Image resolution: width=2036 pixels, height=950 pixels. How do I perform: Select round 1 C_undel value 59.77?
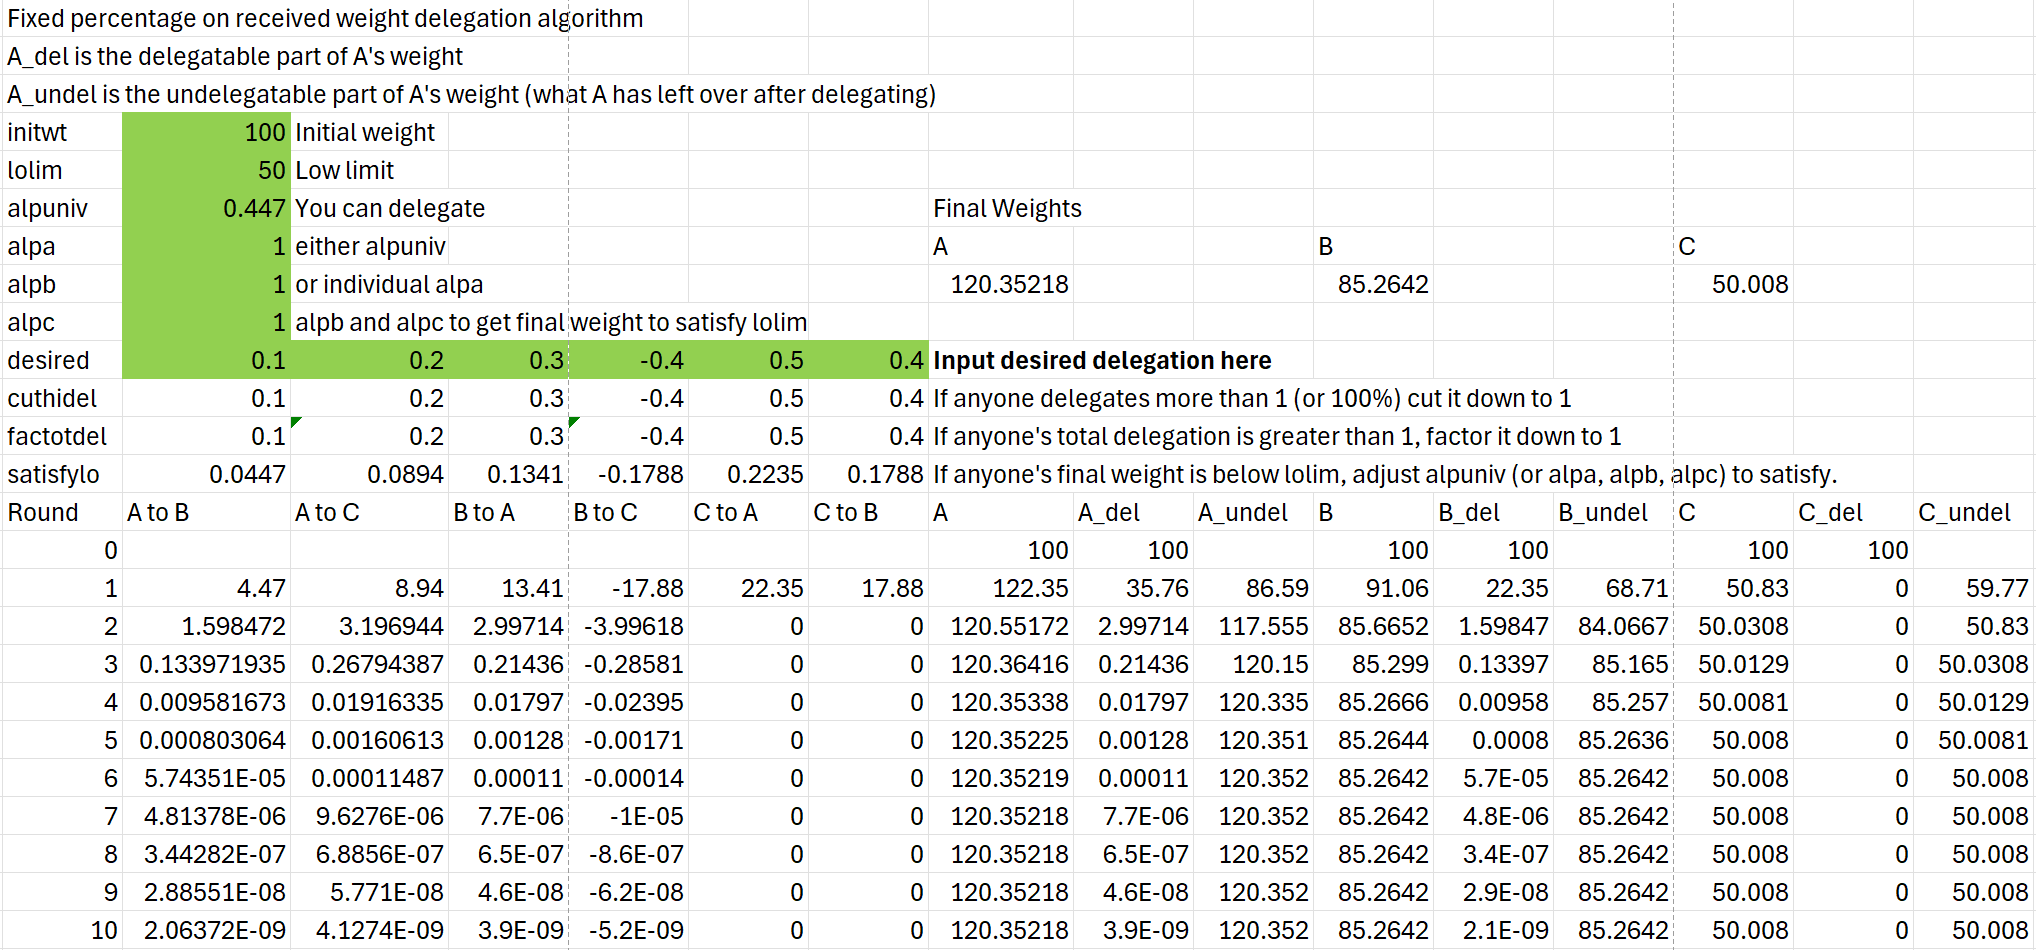click(x=1973, y=588)
